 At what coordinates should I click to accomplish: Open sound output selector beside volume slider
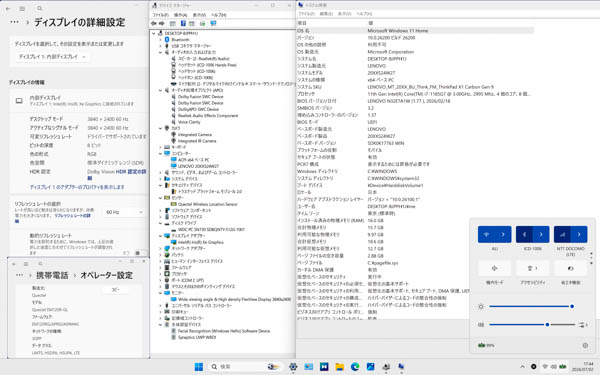pyautogui.click(x=583, y=325)
